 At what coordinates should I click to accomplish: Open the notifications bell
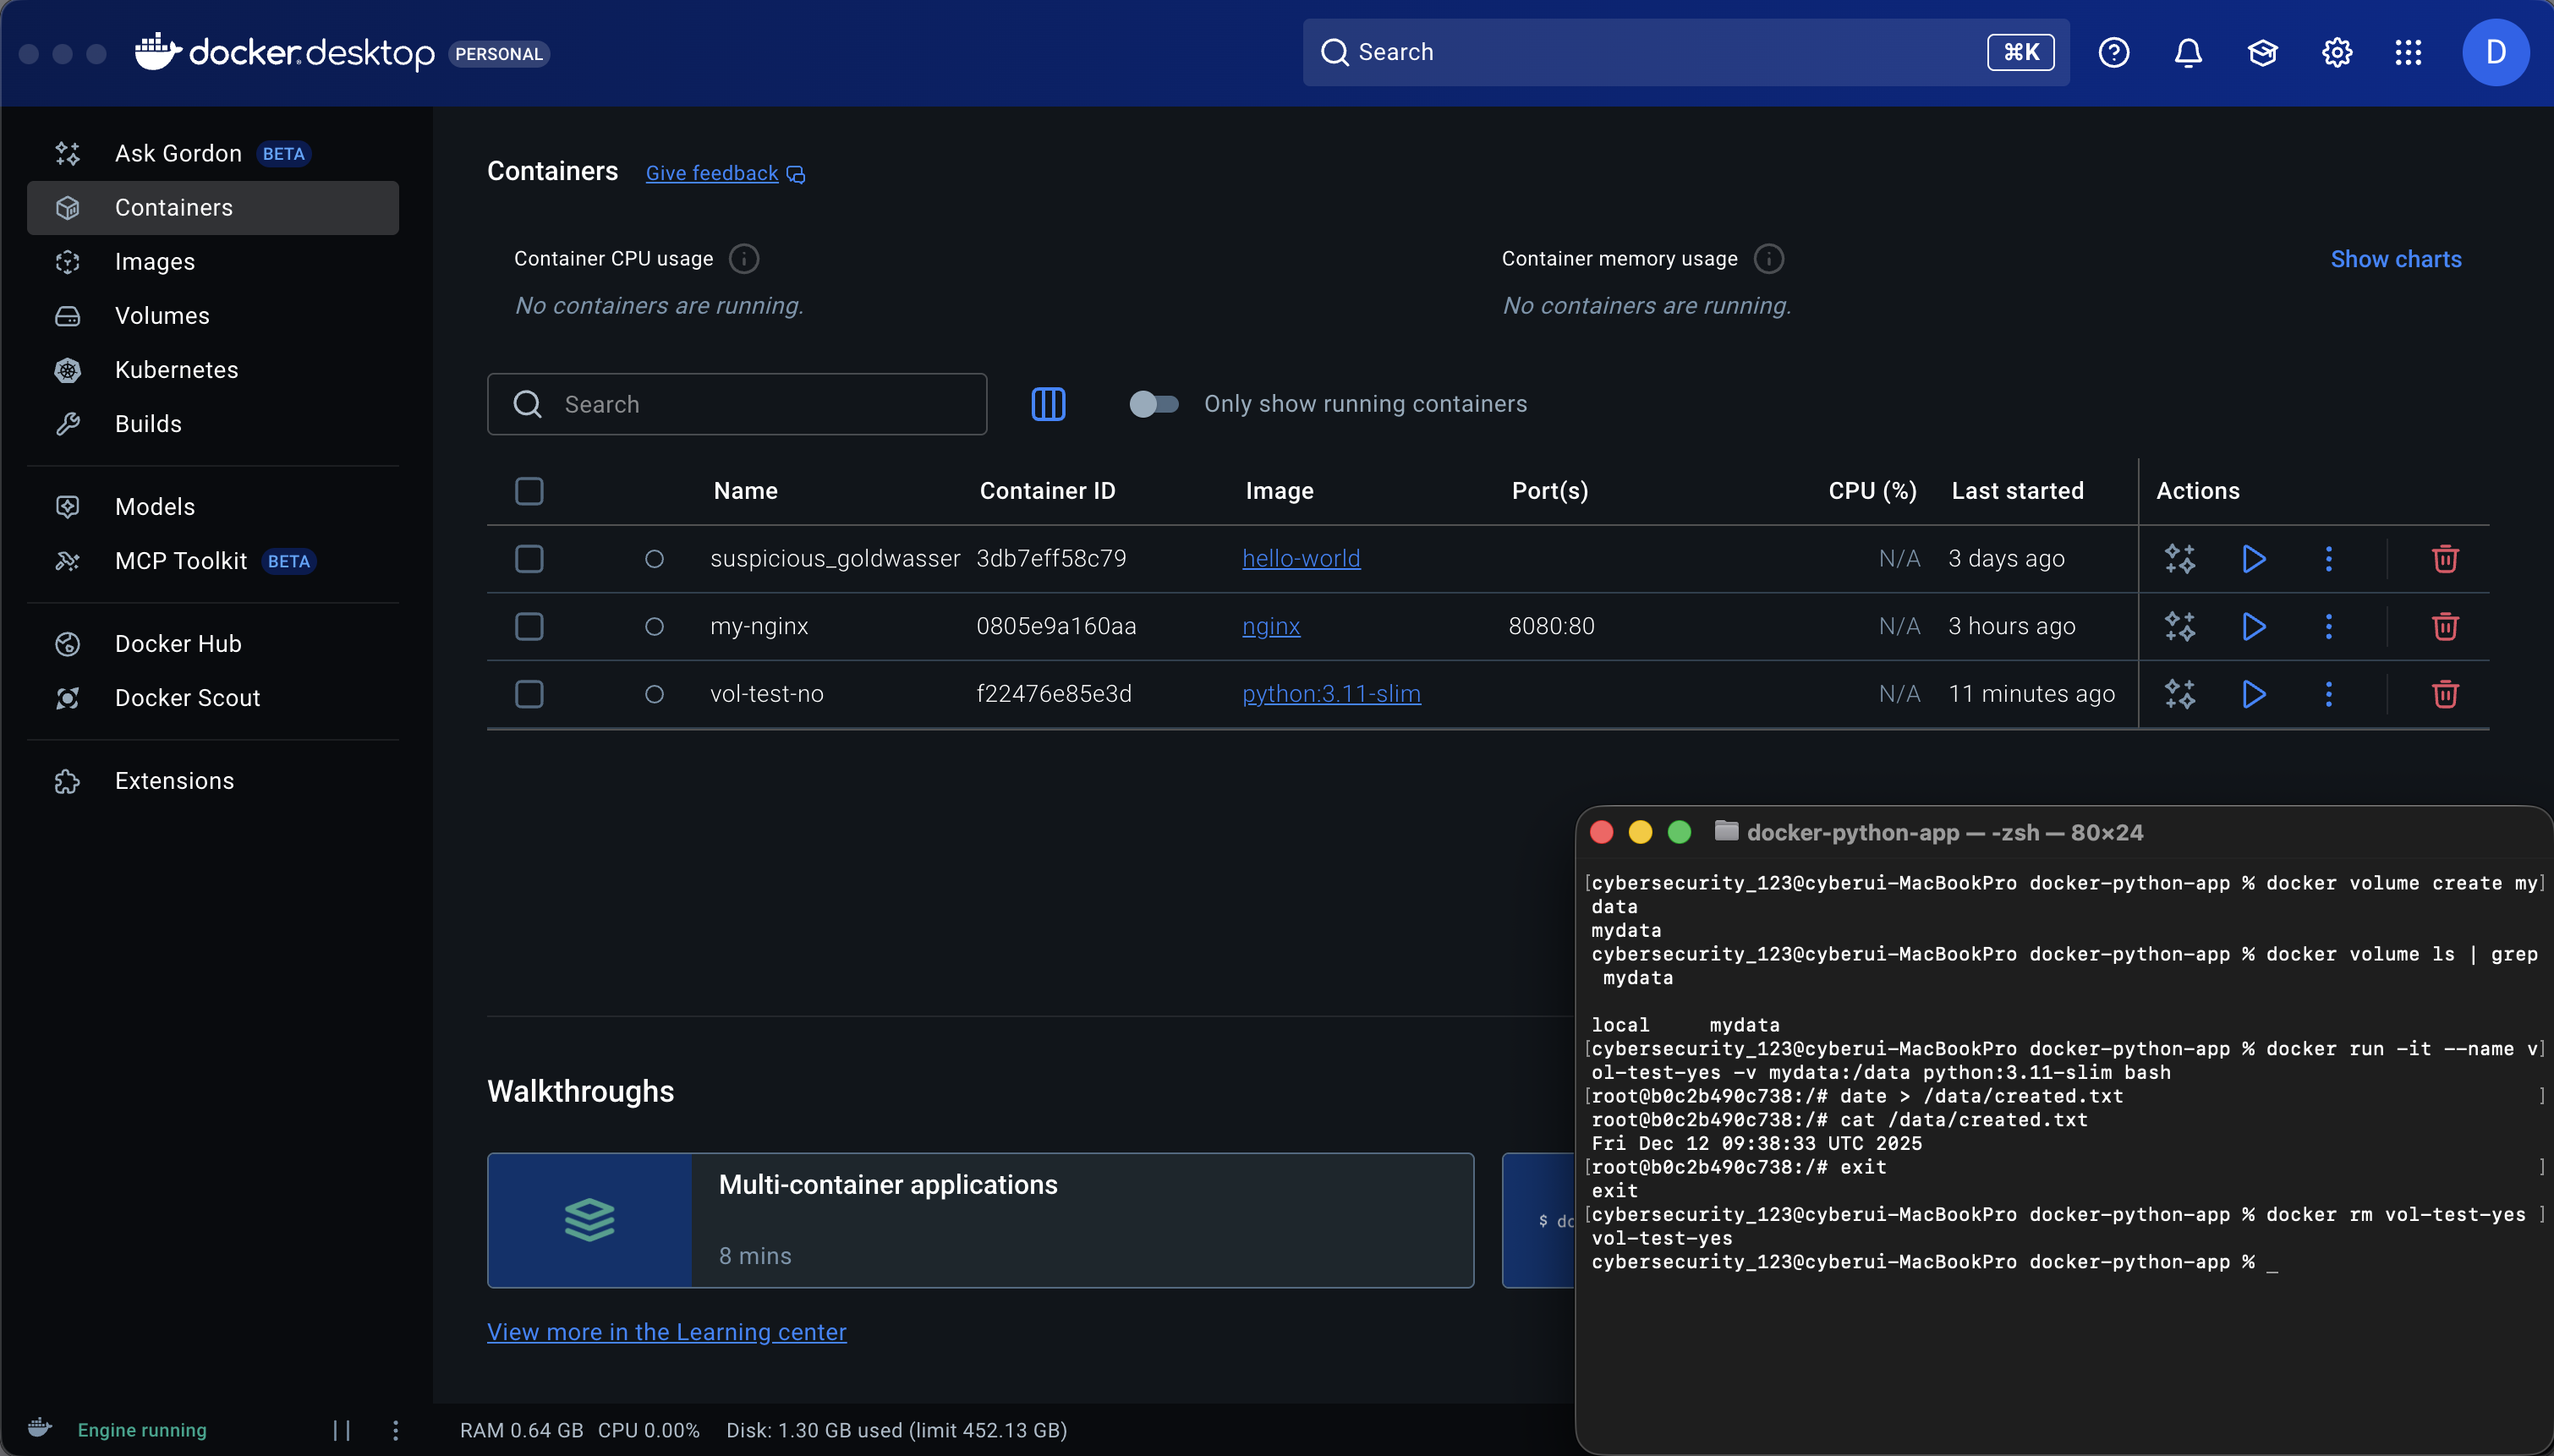coord(2188,53)
